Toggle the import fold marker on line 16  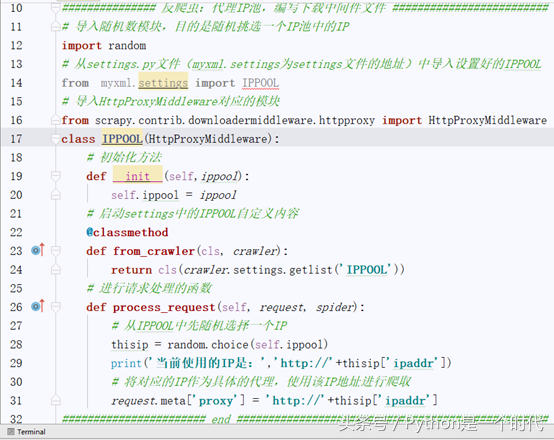pyautogui.click(x=55, y=120)
